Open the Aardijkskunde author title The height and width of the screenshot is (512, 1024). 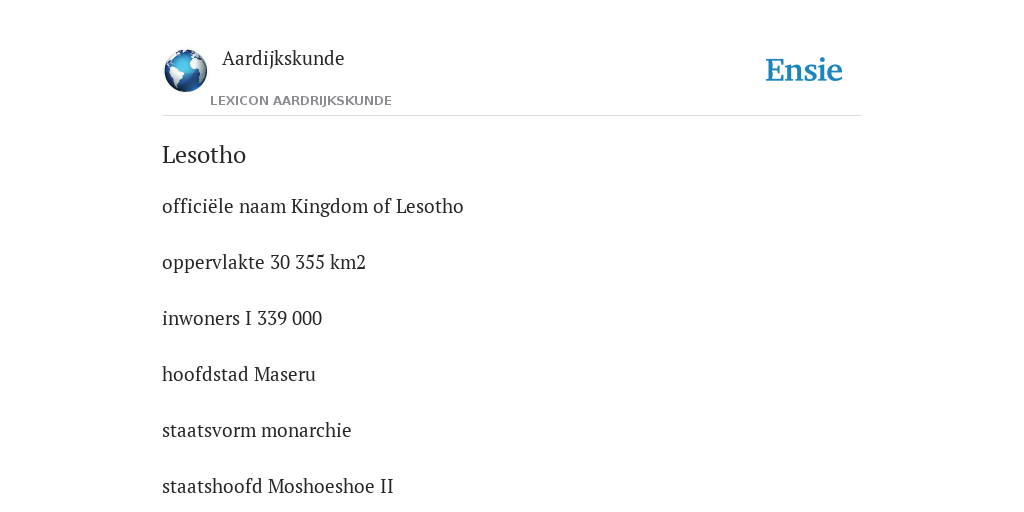(283, 58)
